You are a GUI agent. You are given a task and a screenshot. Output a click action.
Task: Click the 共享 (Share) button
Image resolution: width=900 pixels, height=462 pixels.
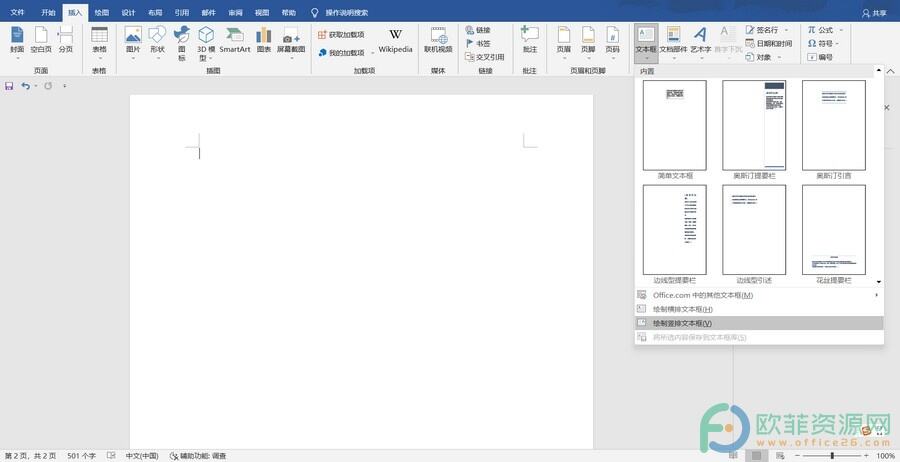(x=873, y=13)
